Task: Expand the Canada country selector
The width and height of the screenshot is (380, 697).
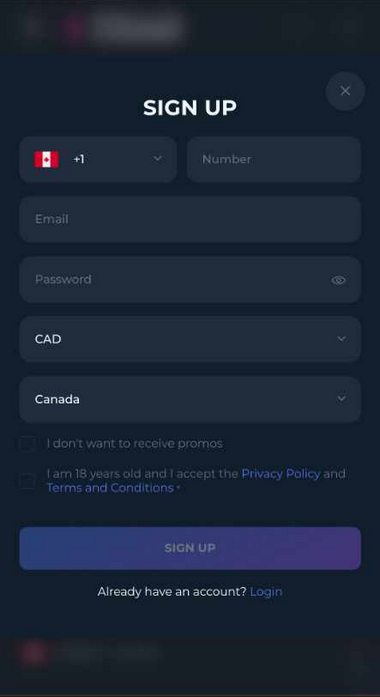Action: [190, 399]
